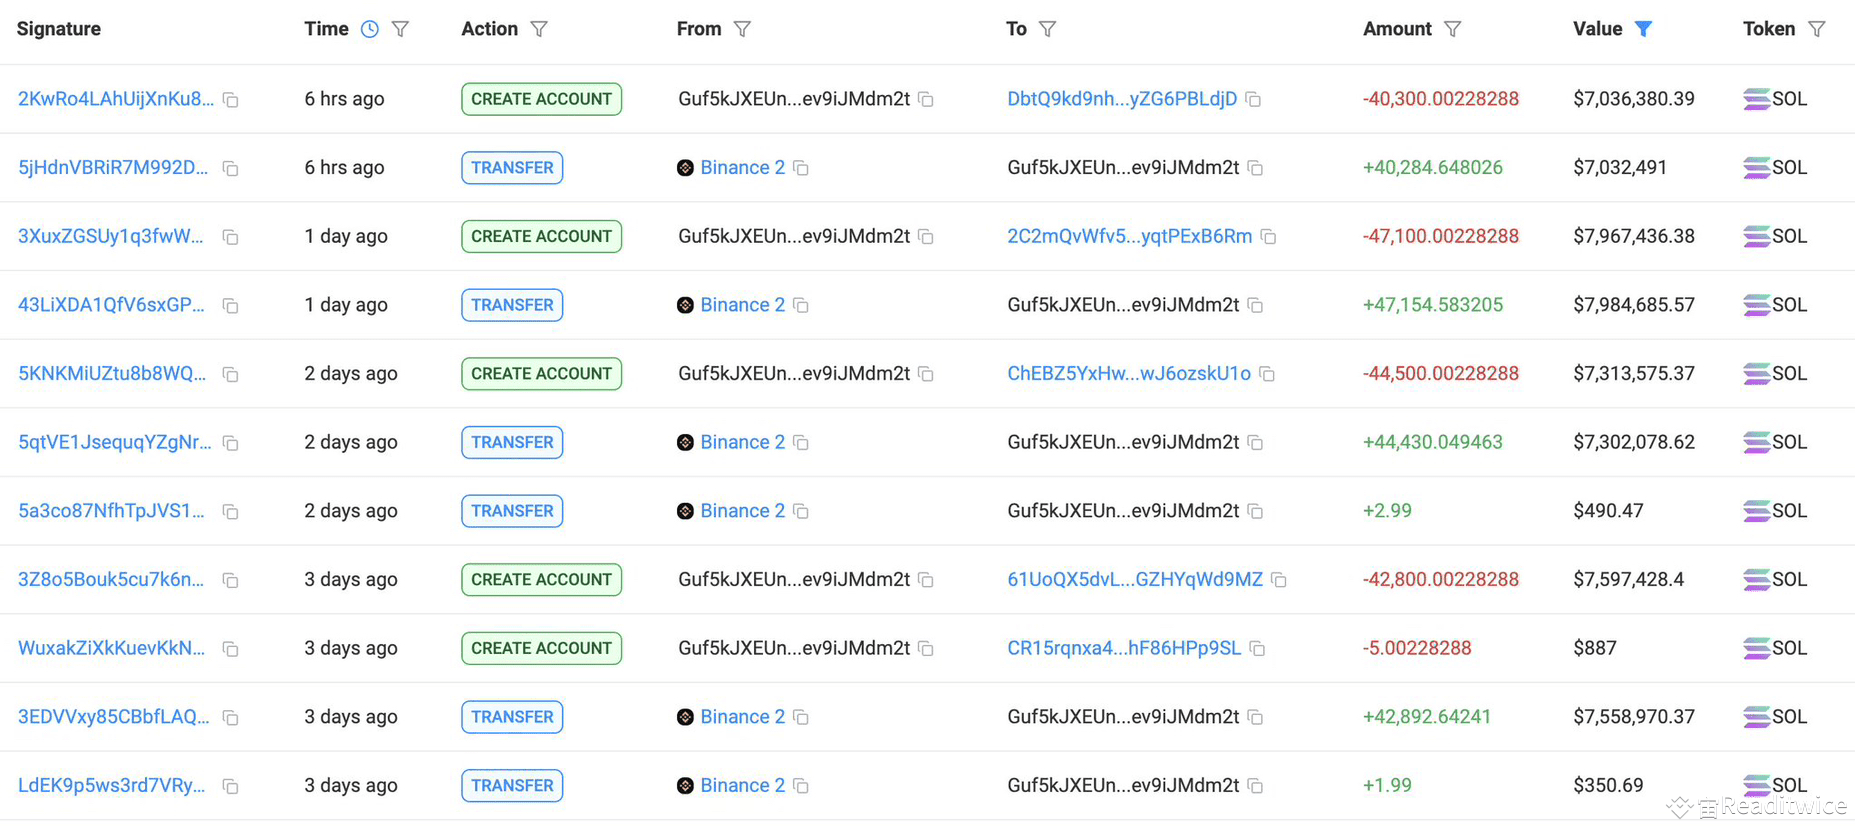Click the Signature column header
The height and width of the screenshot is (828, 1855).
pos(59,29)
